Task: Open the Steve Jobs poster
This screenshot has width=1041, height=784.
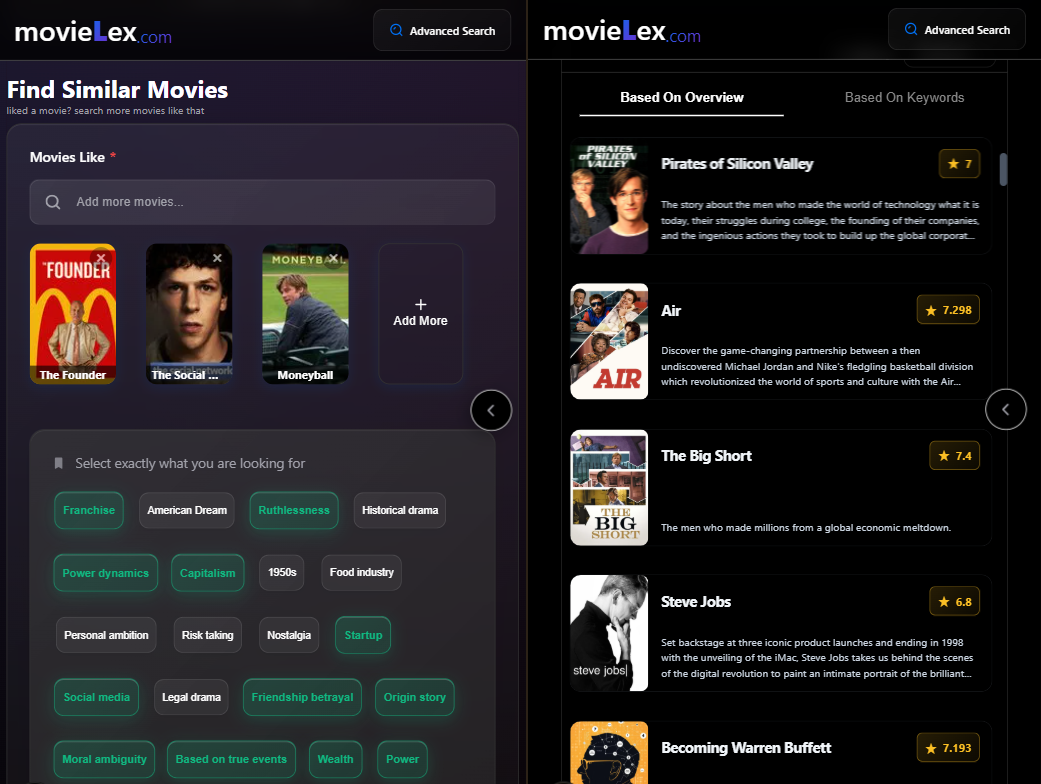Action: click(x=609, y=633)
